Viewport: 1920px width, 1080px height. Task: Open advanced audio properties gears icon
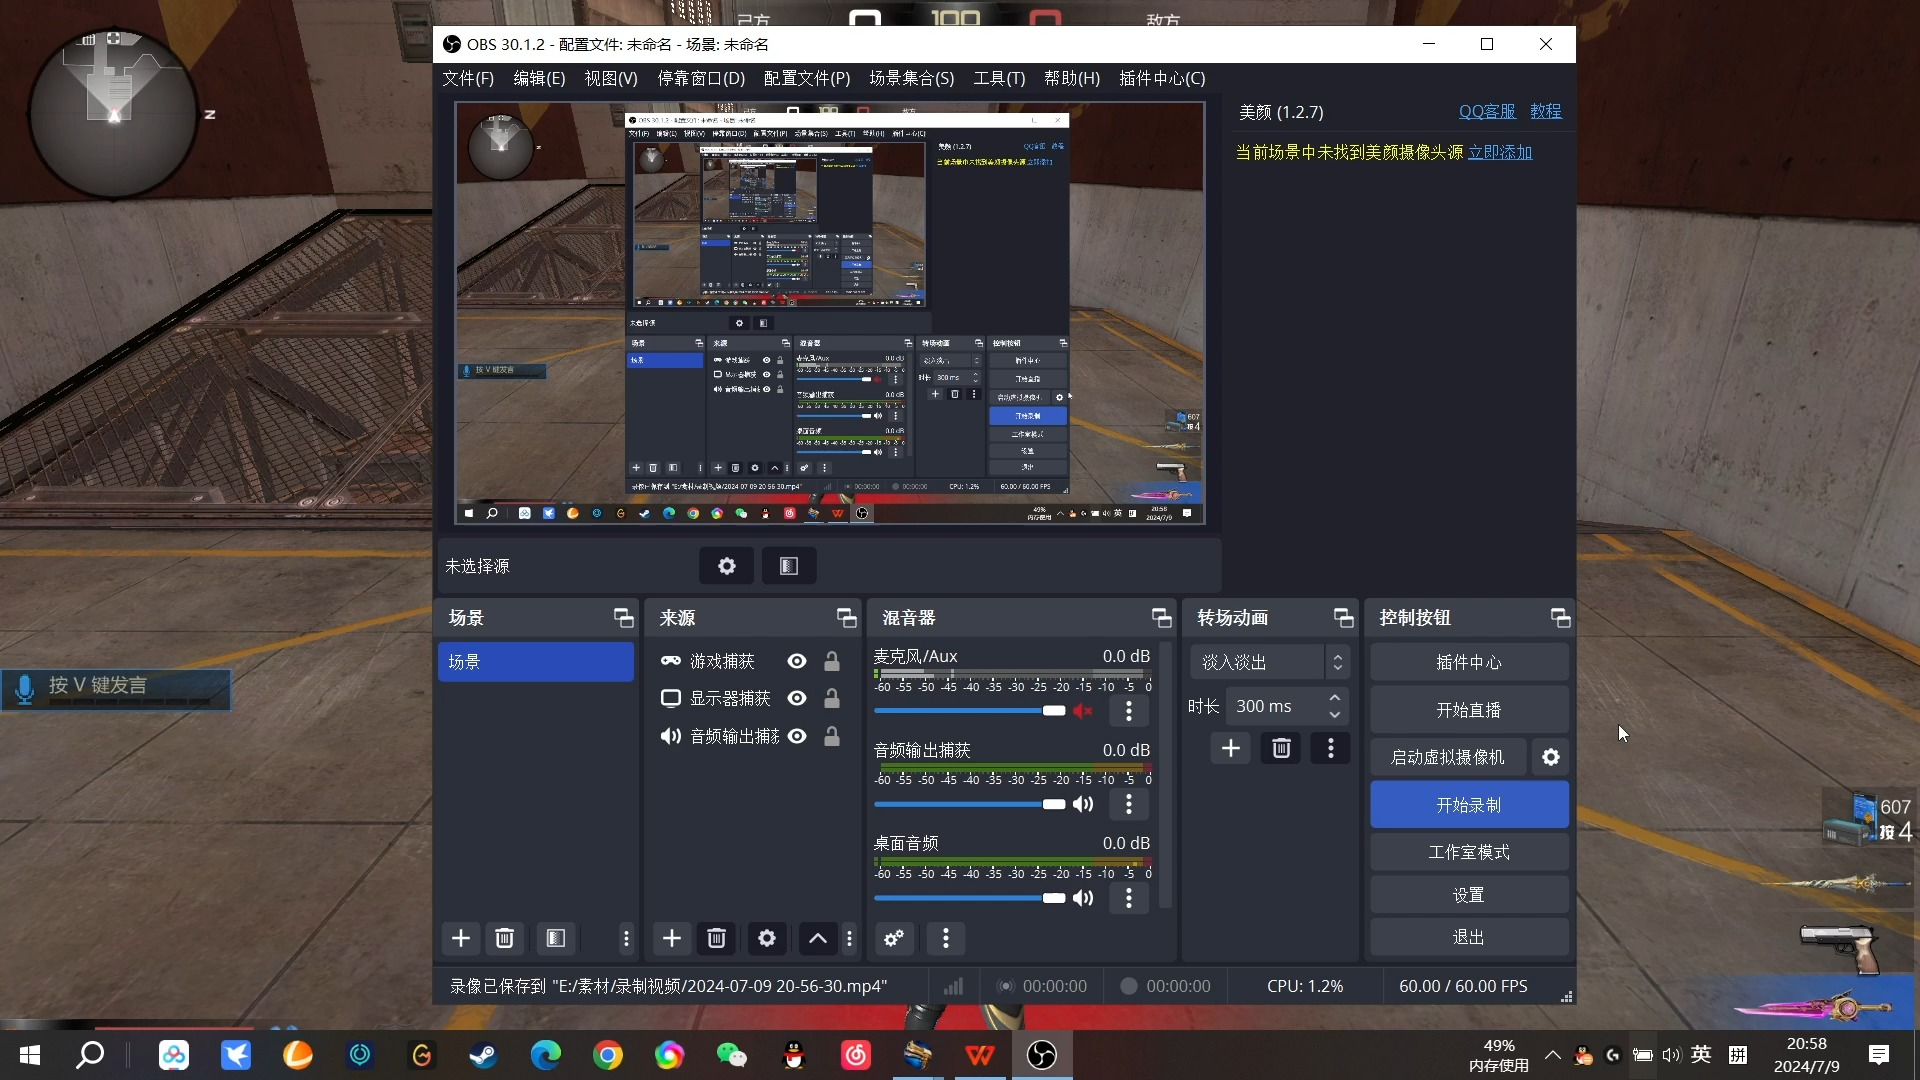[894, 938]
